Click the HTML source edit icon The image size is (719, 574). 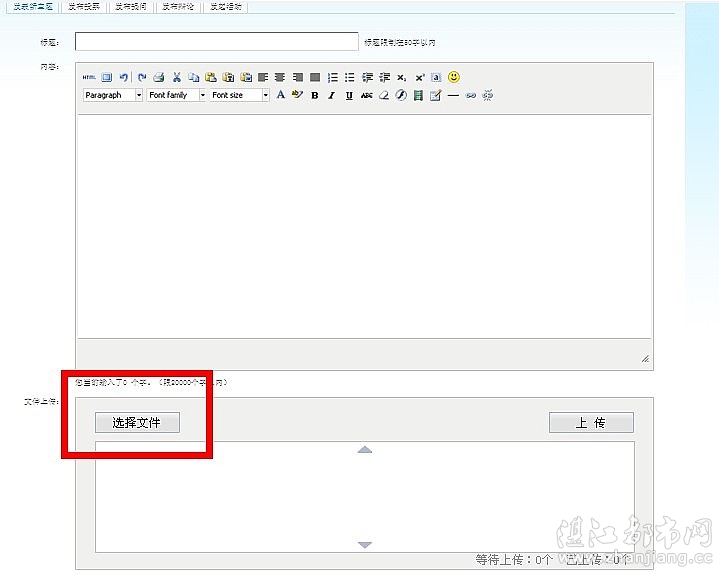(89, 77)
